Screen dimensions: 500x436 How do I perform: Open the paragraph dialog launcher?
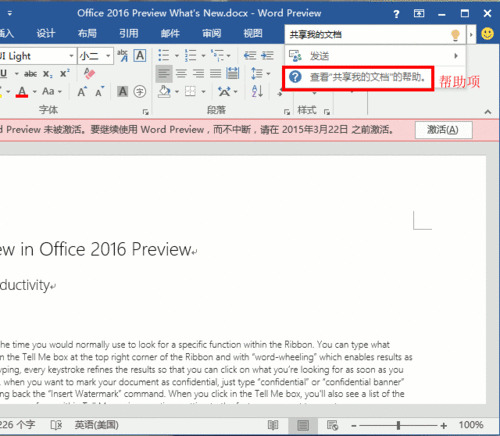(287, 112)
